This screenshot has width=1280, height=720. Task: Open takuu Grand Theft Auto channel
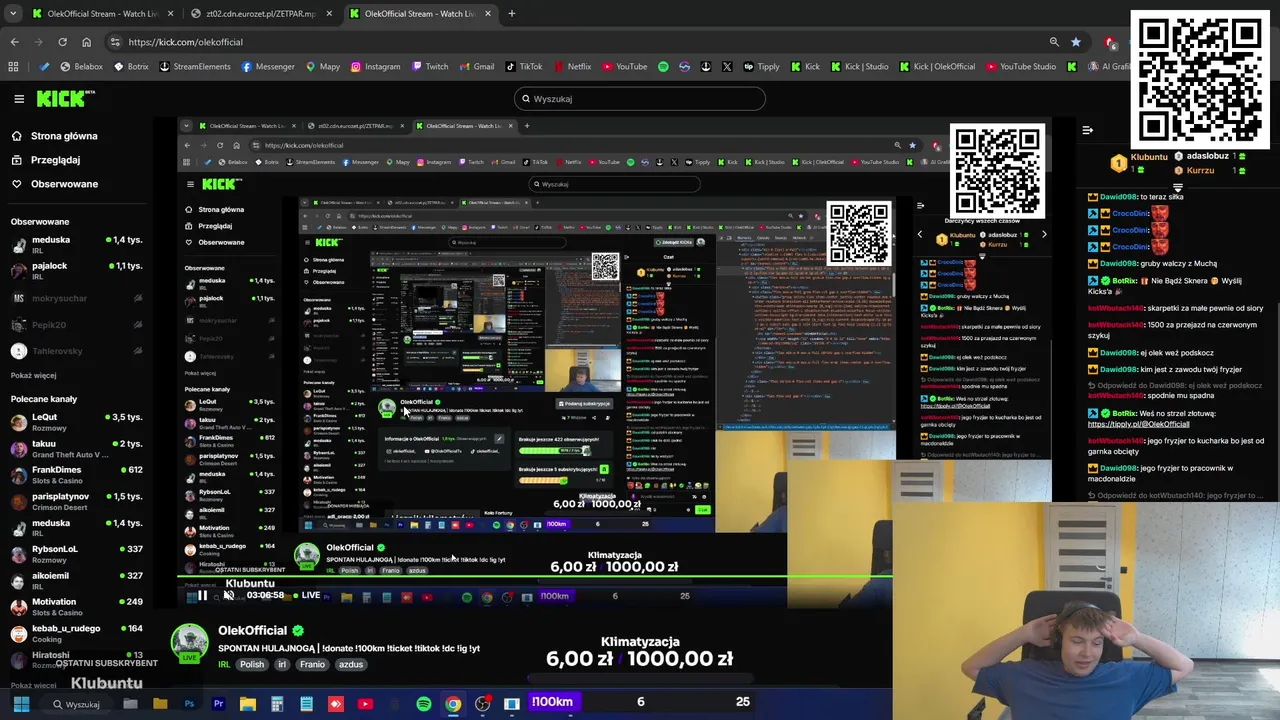coord(77,448)
